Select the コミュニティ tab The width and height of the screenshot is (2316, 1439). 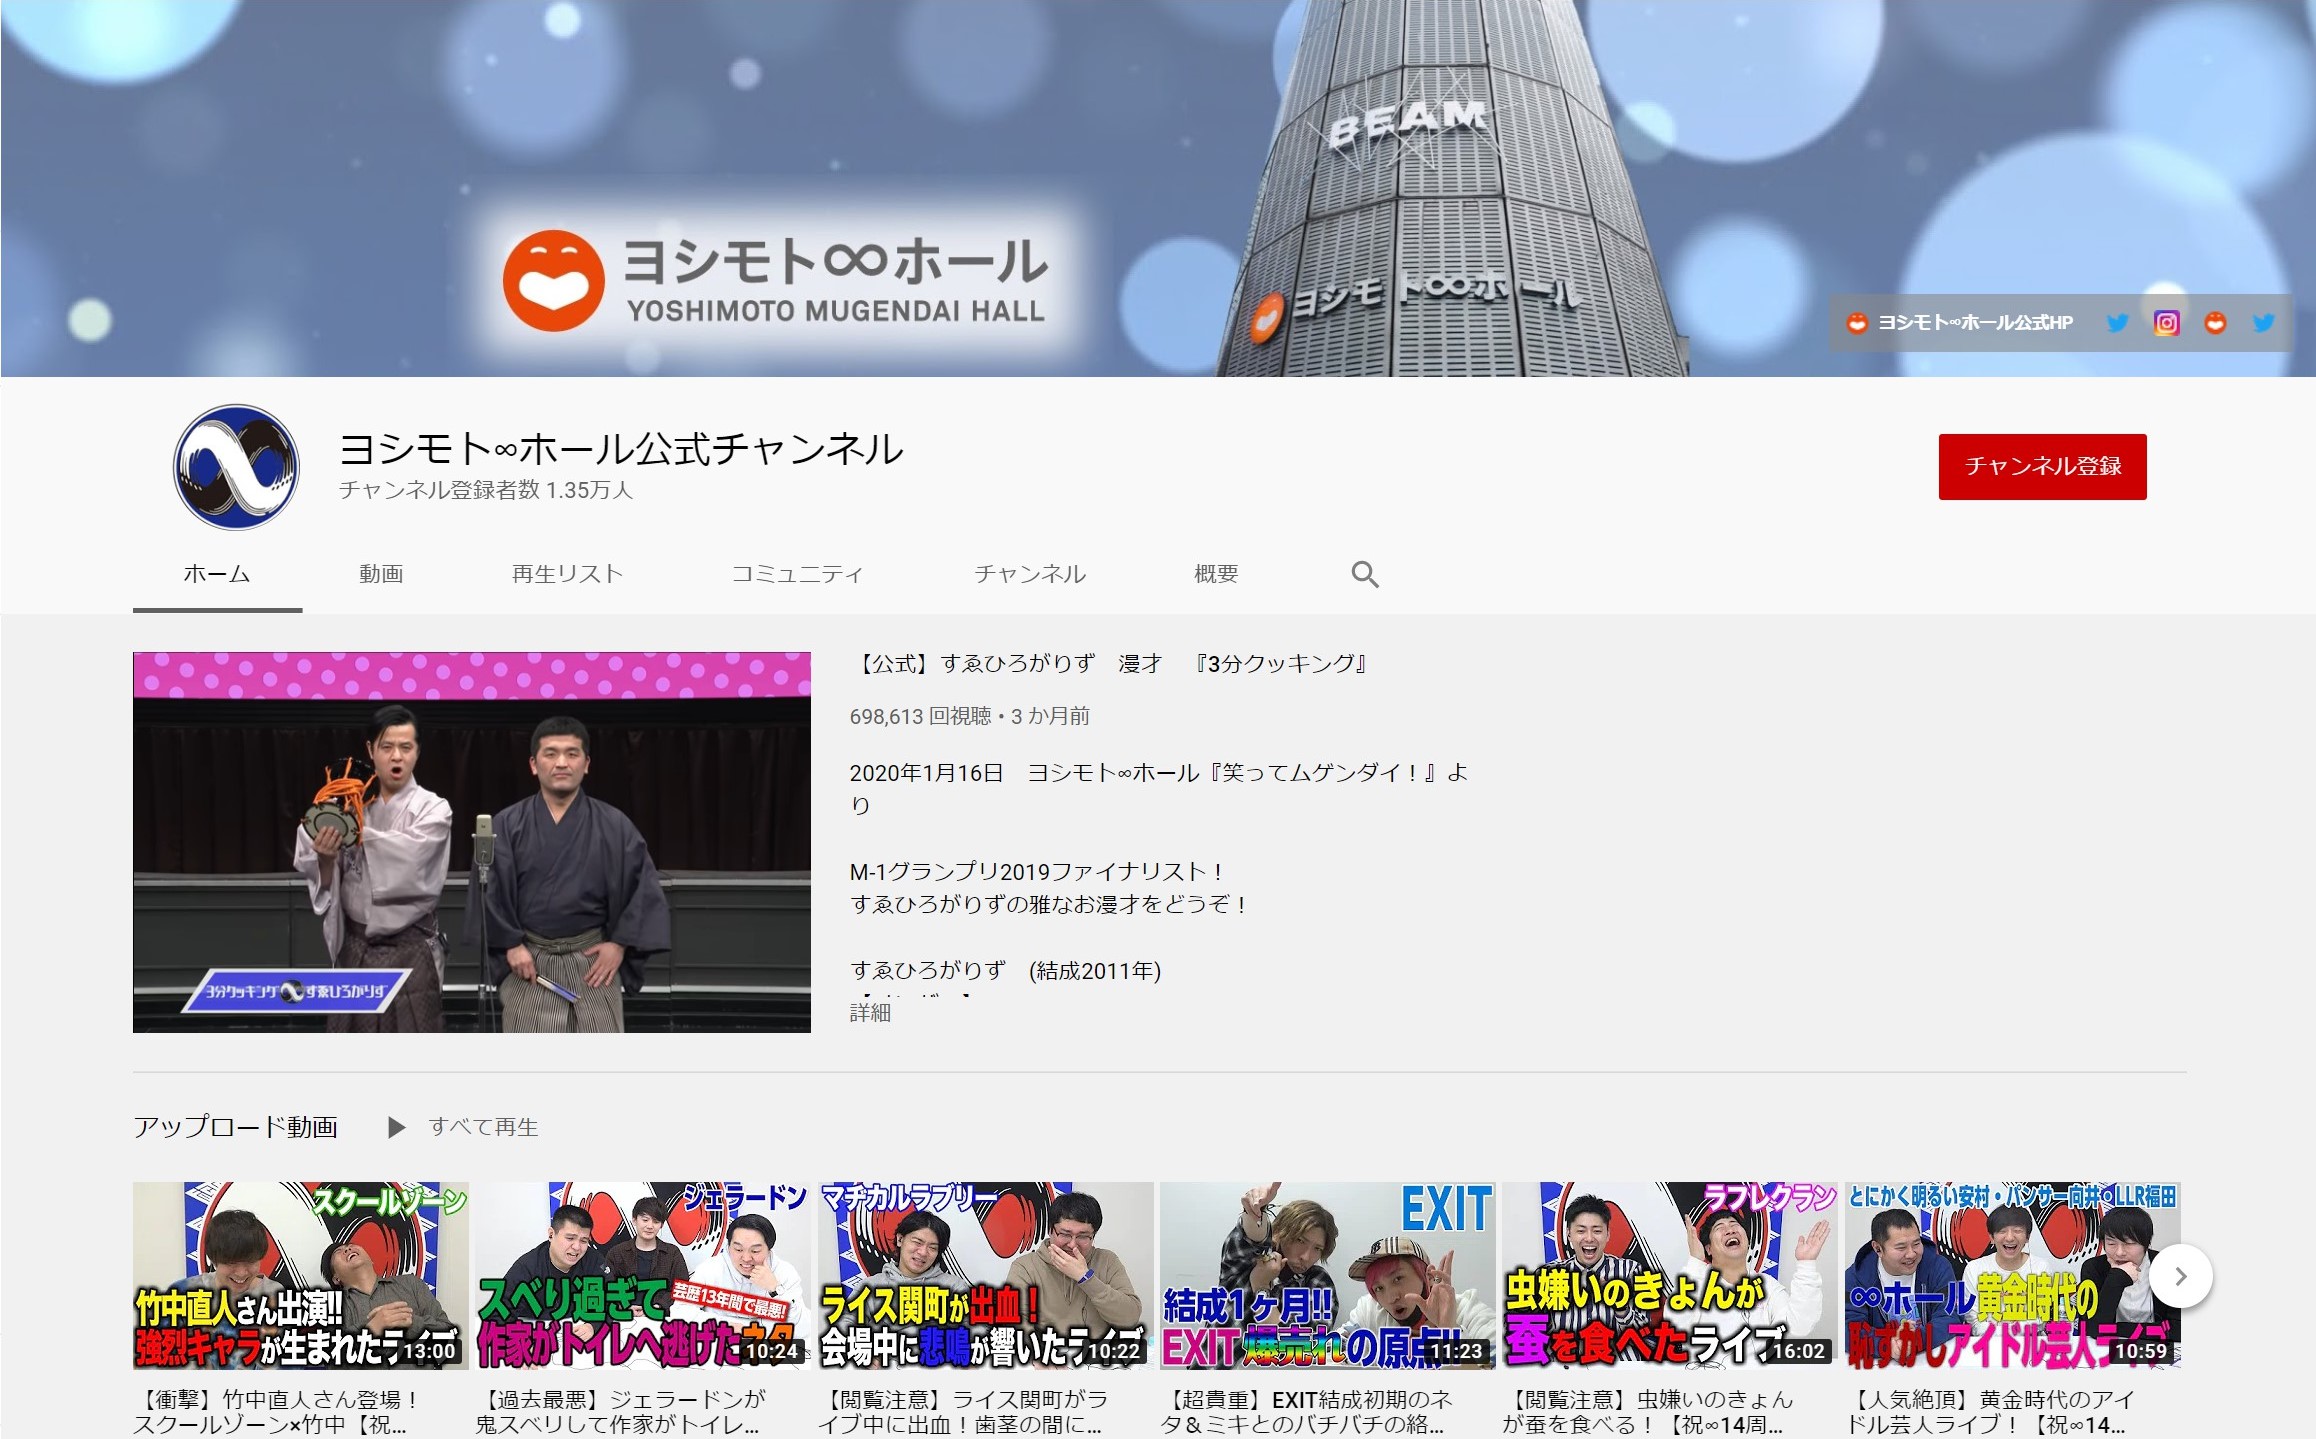(x=799, y=574)
